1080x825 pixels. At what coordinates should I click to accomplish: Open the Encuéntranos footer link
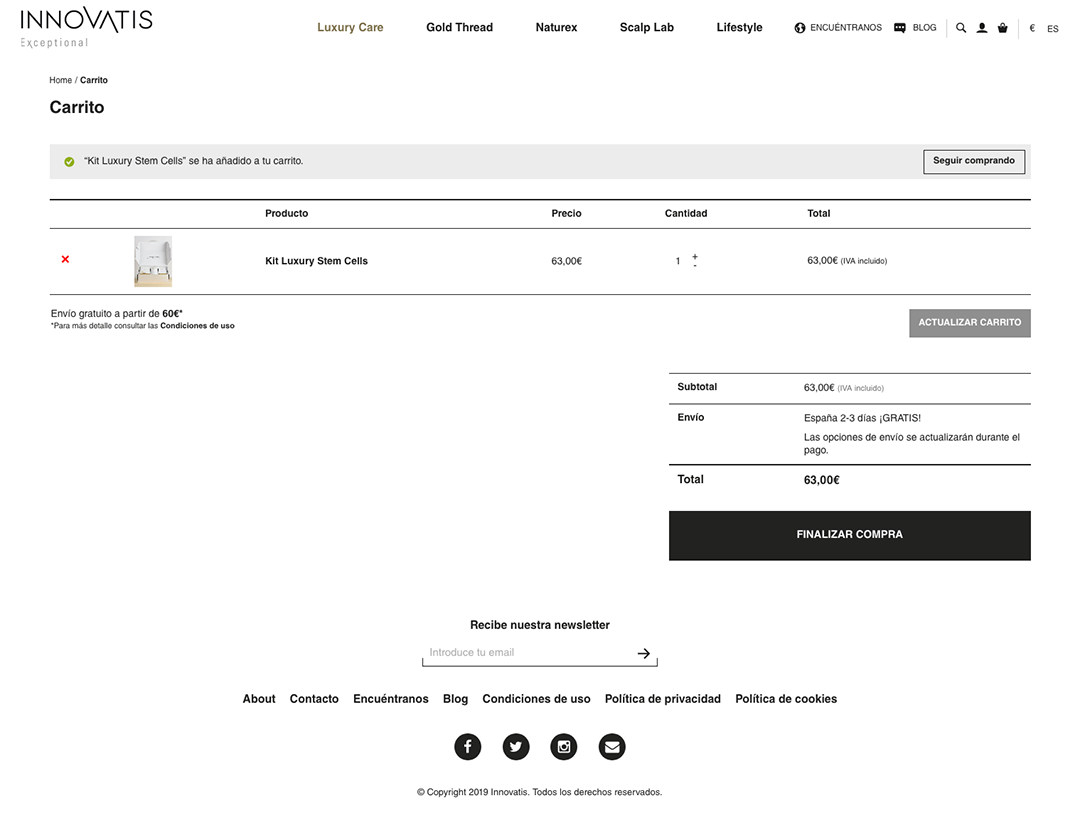click(391, 699)
